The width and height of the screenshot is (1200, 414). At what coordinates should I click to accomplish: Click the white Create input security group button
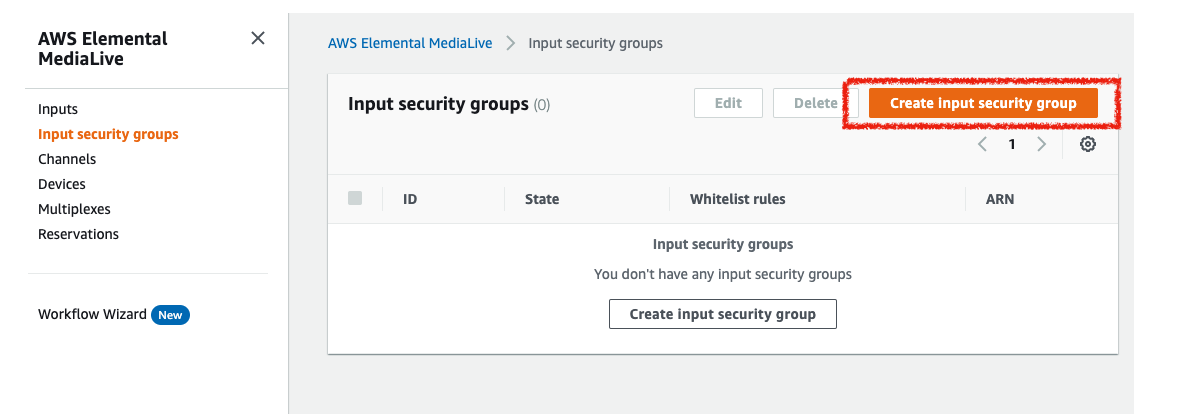tap(723, 314)
